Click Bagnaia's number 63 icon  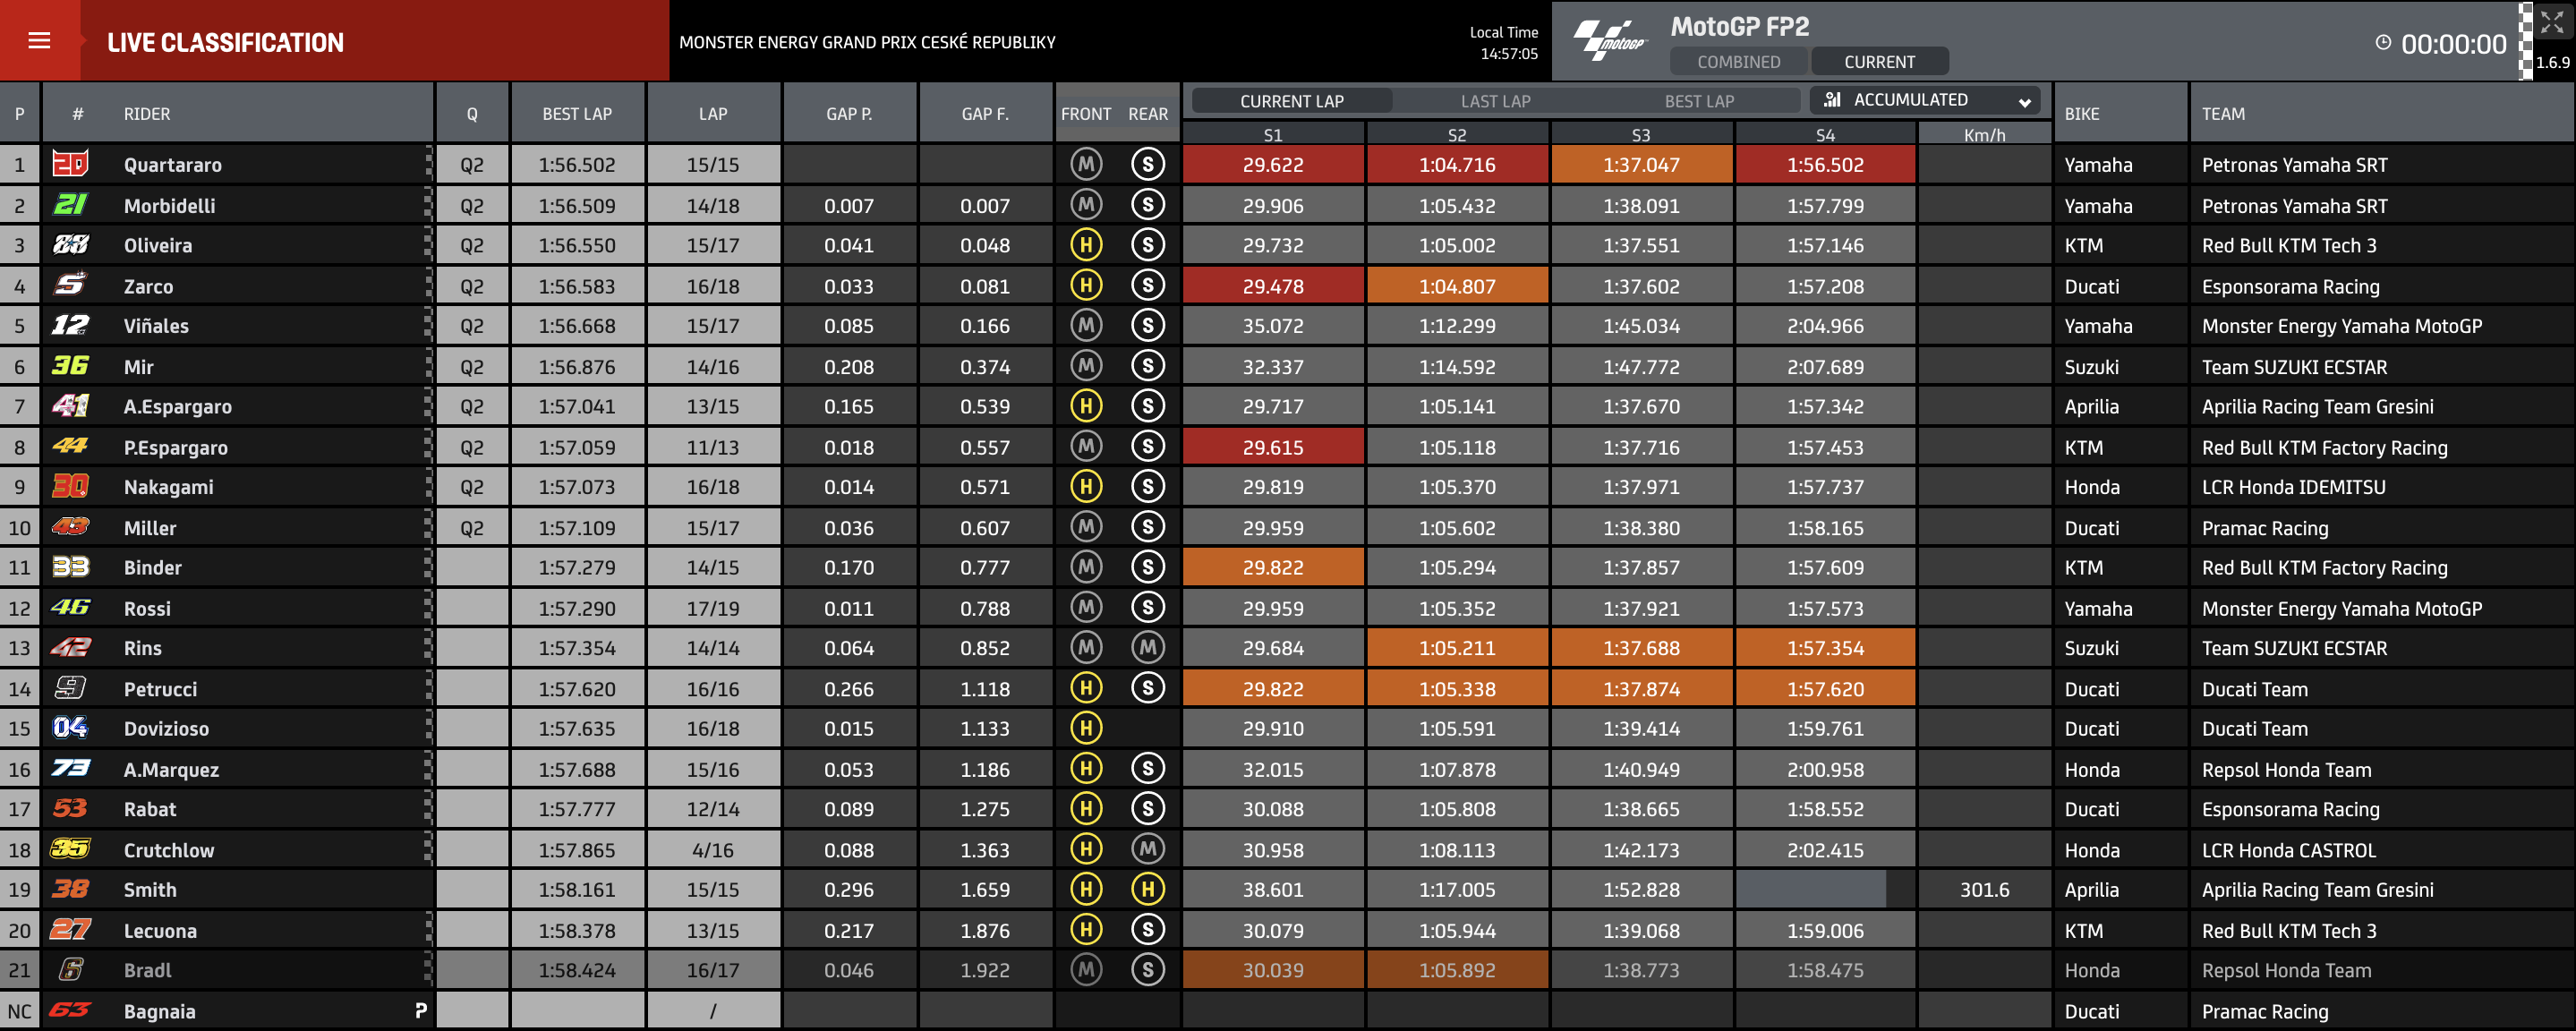click(x=70, y=1010)
